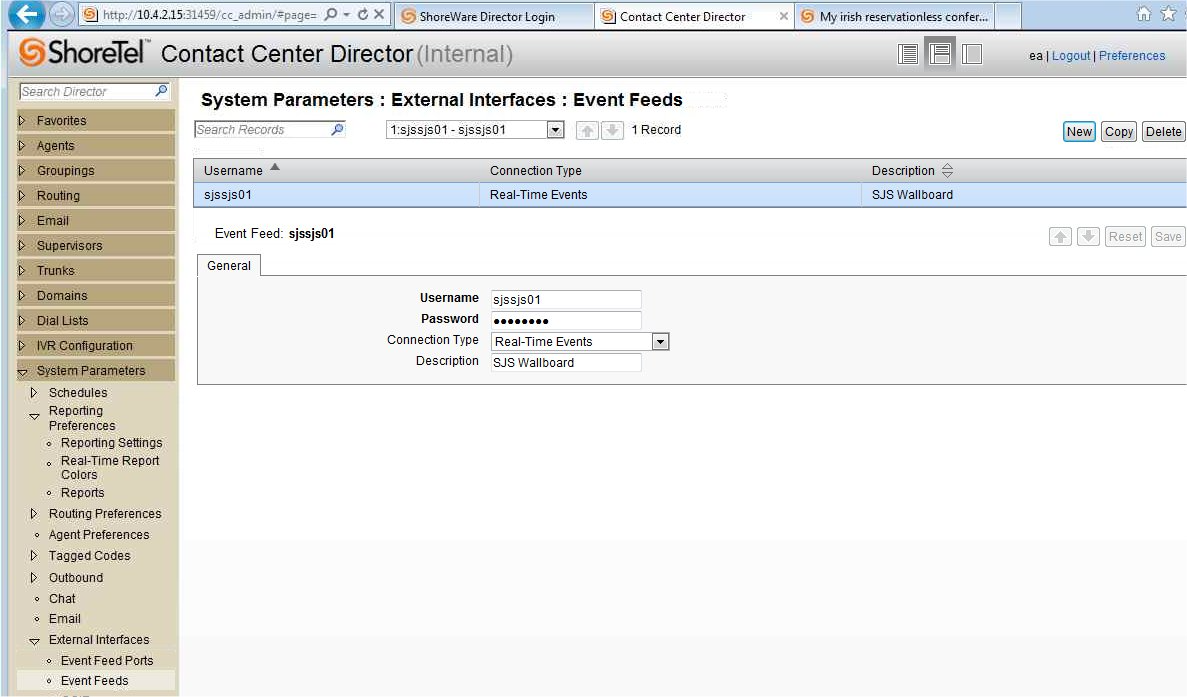
Task: Sort records by Username column arrow
Action: pos(275,169)
